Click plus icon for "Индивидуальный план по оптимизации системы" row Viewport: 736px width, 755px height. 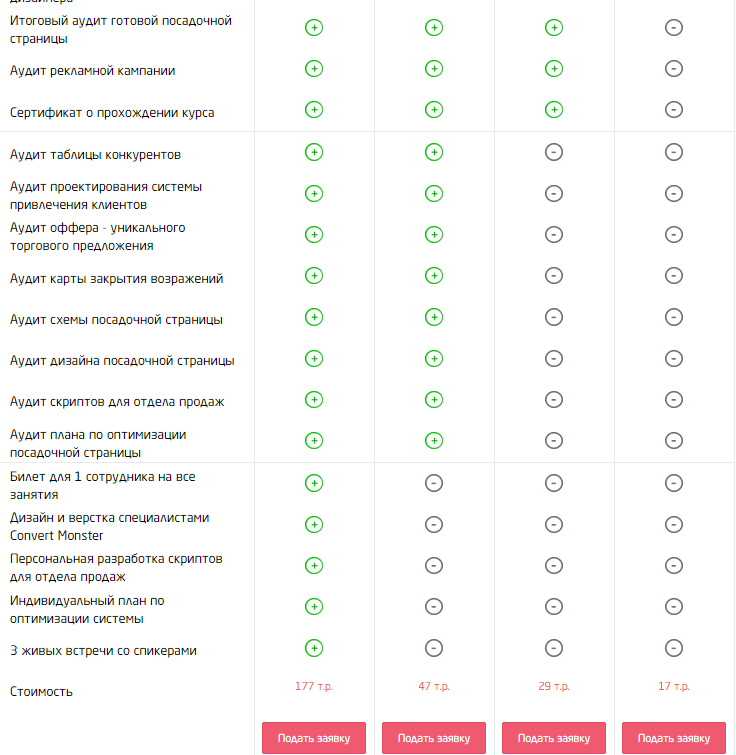click(314, 606)
